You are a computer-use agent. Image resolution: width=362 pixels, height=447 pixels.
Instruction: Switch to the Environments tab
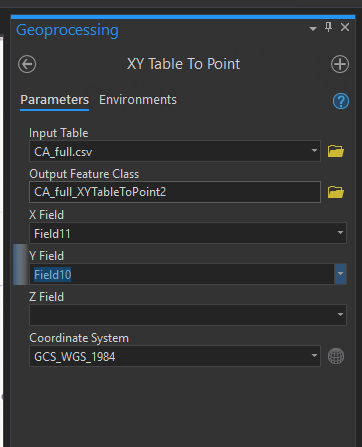(138, 100)
